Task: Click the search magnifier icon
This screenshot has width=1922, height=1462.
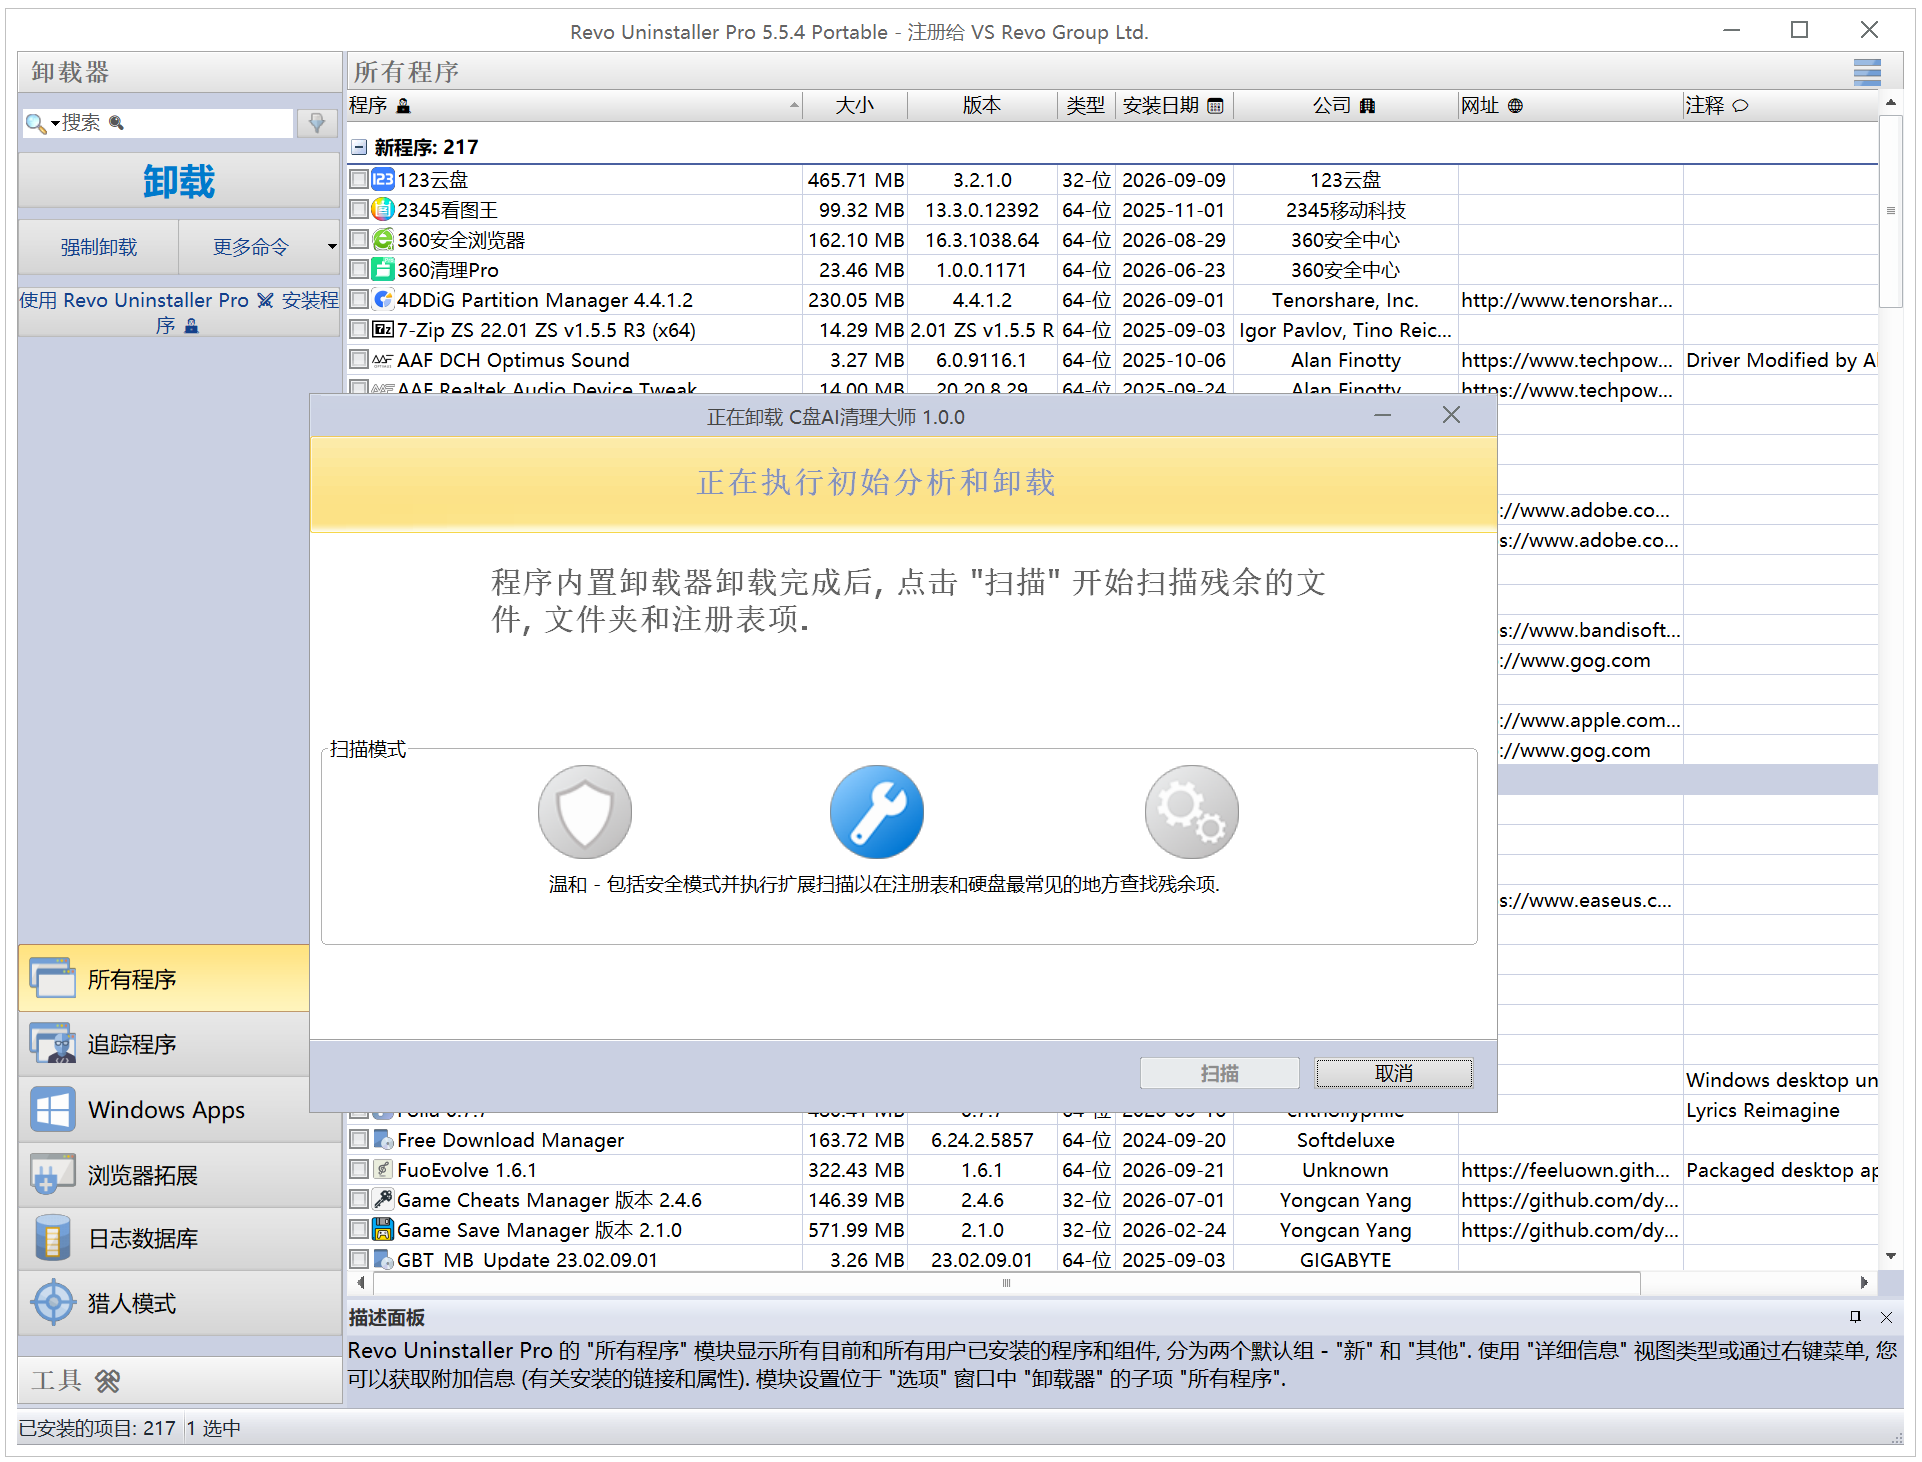Action: 35,123
